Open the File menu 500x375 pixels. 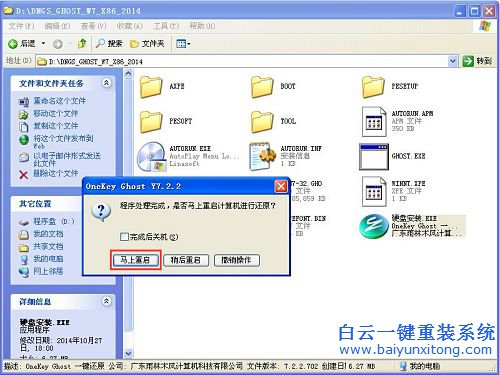(21, 26)
